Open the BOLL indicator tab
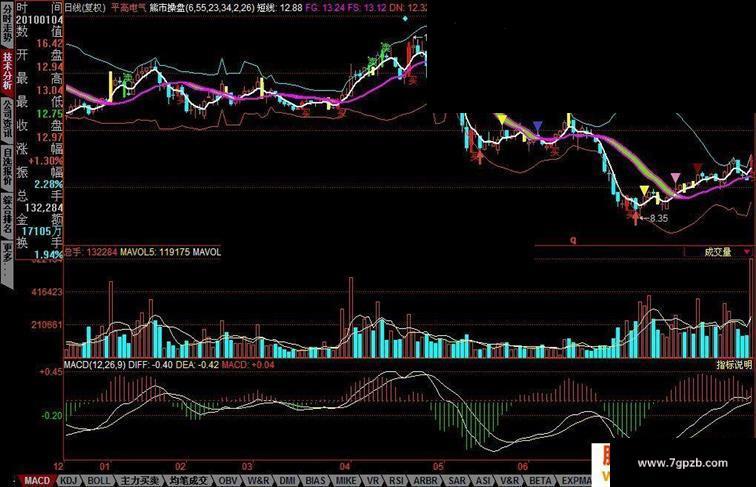Screen dimensions: 756x487 [x=99, y=481]
